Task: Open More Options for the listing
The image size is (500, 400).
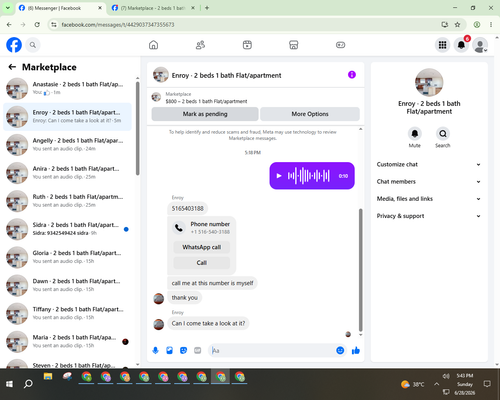Action: click(x=310, y=114)
